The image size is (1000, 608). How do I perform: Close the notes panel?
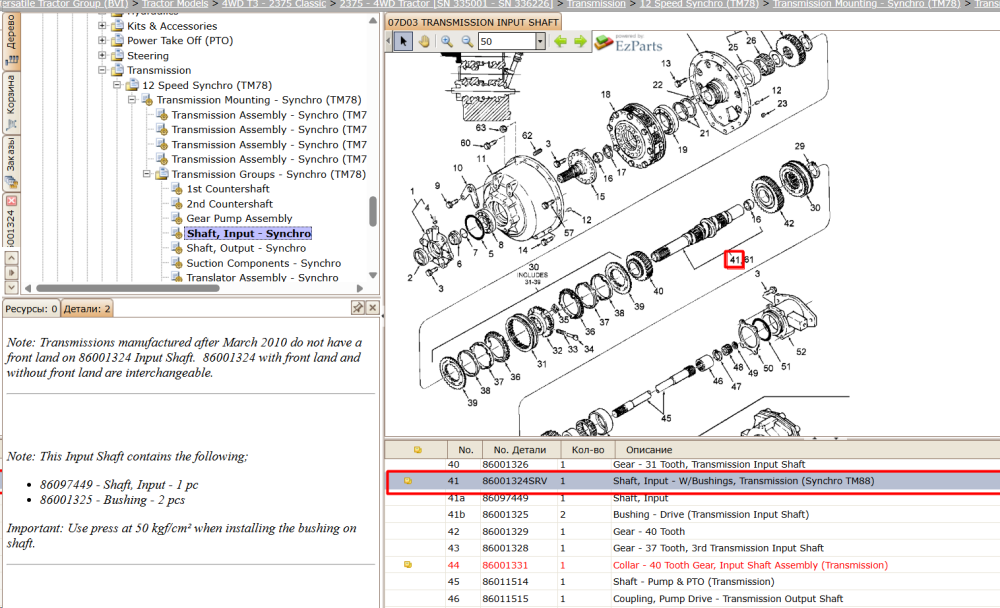(x=372, y=308)
